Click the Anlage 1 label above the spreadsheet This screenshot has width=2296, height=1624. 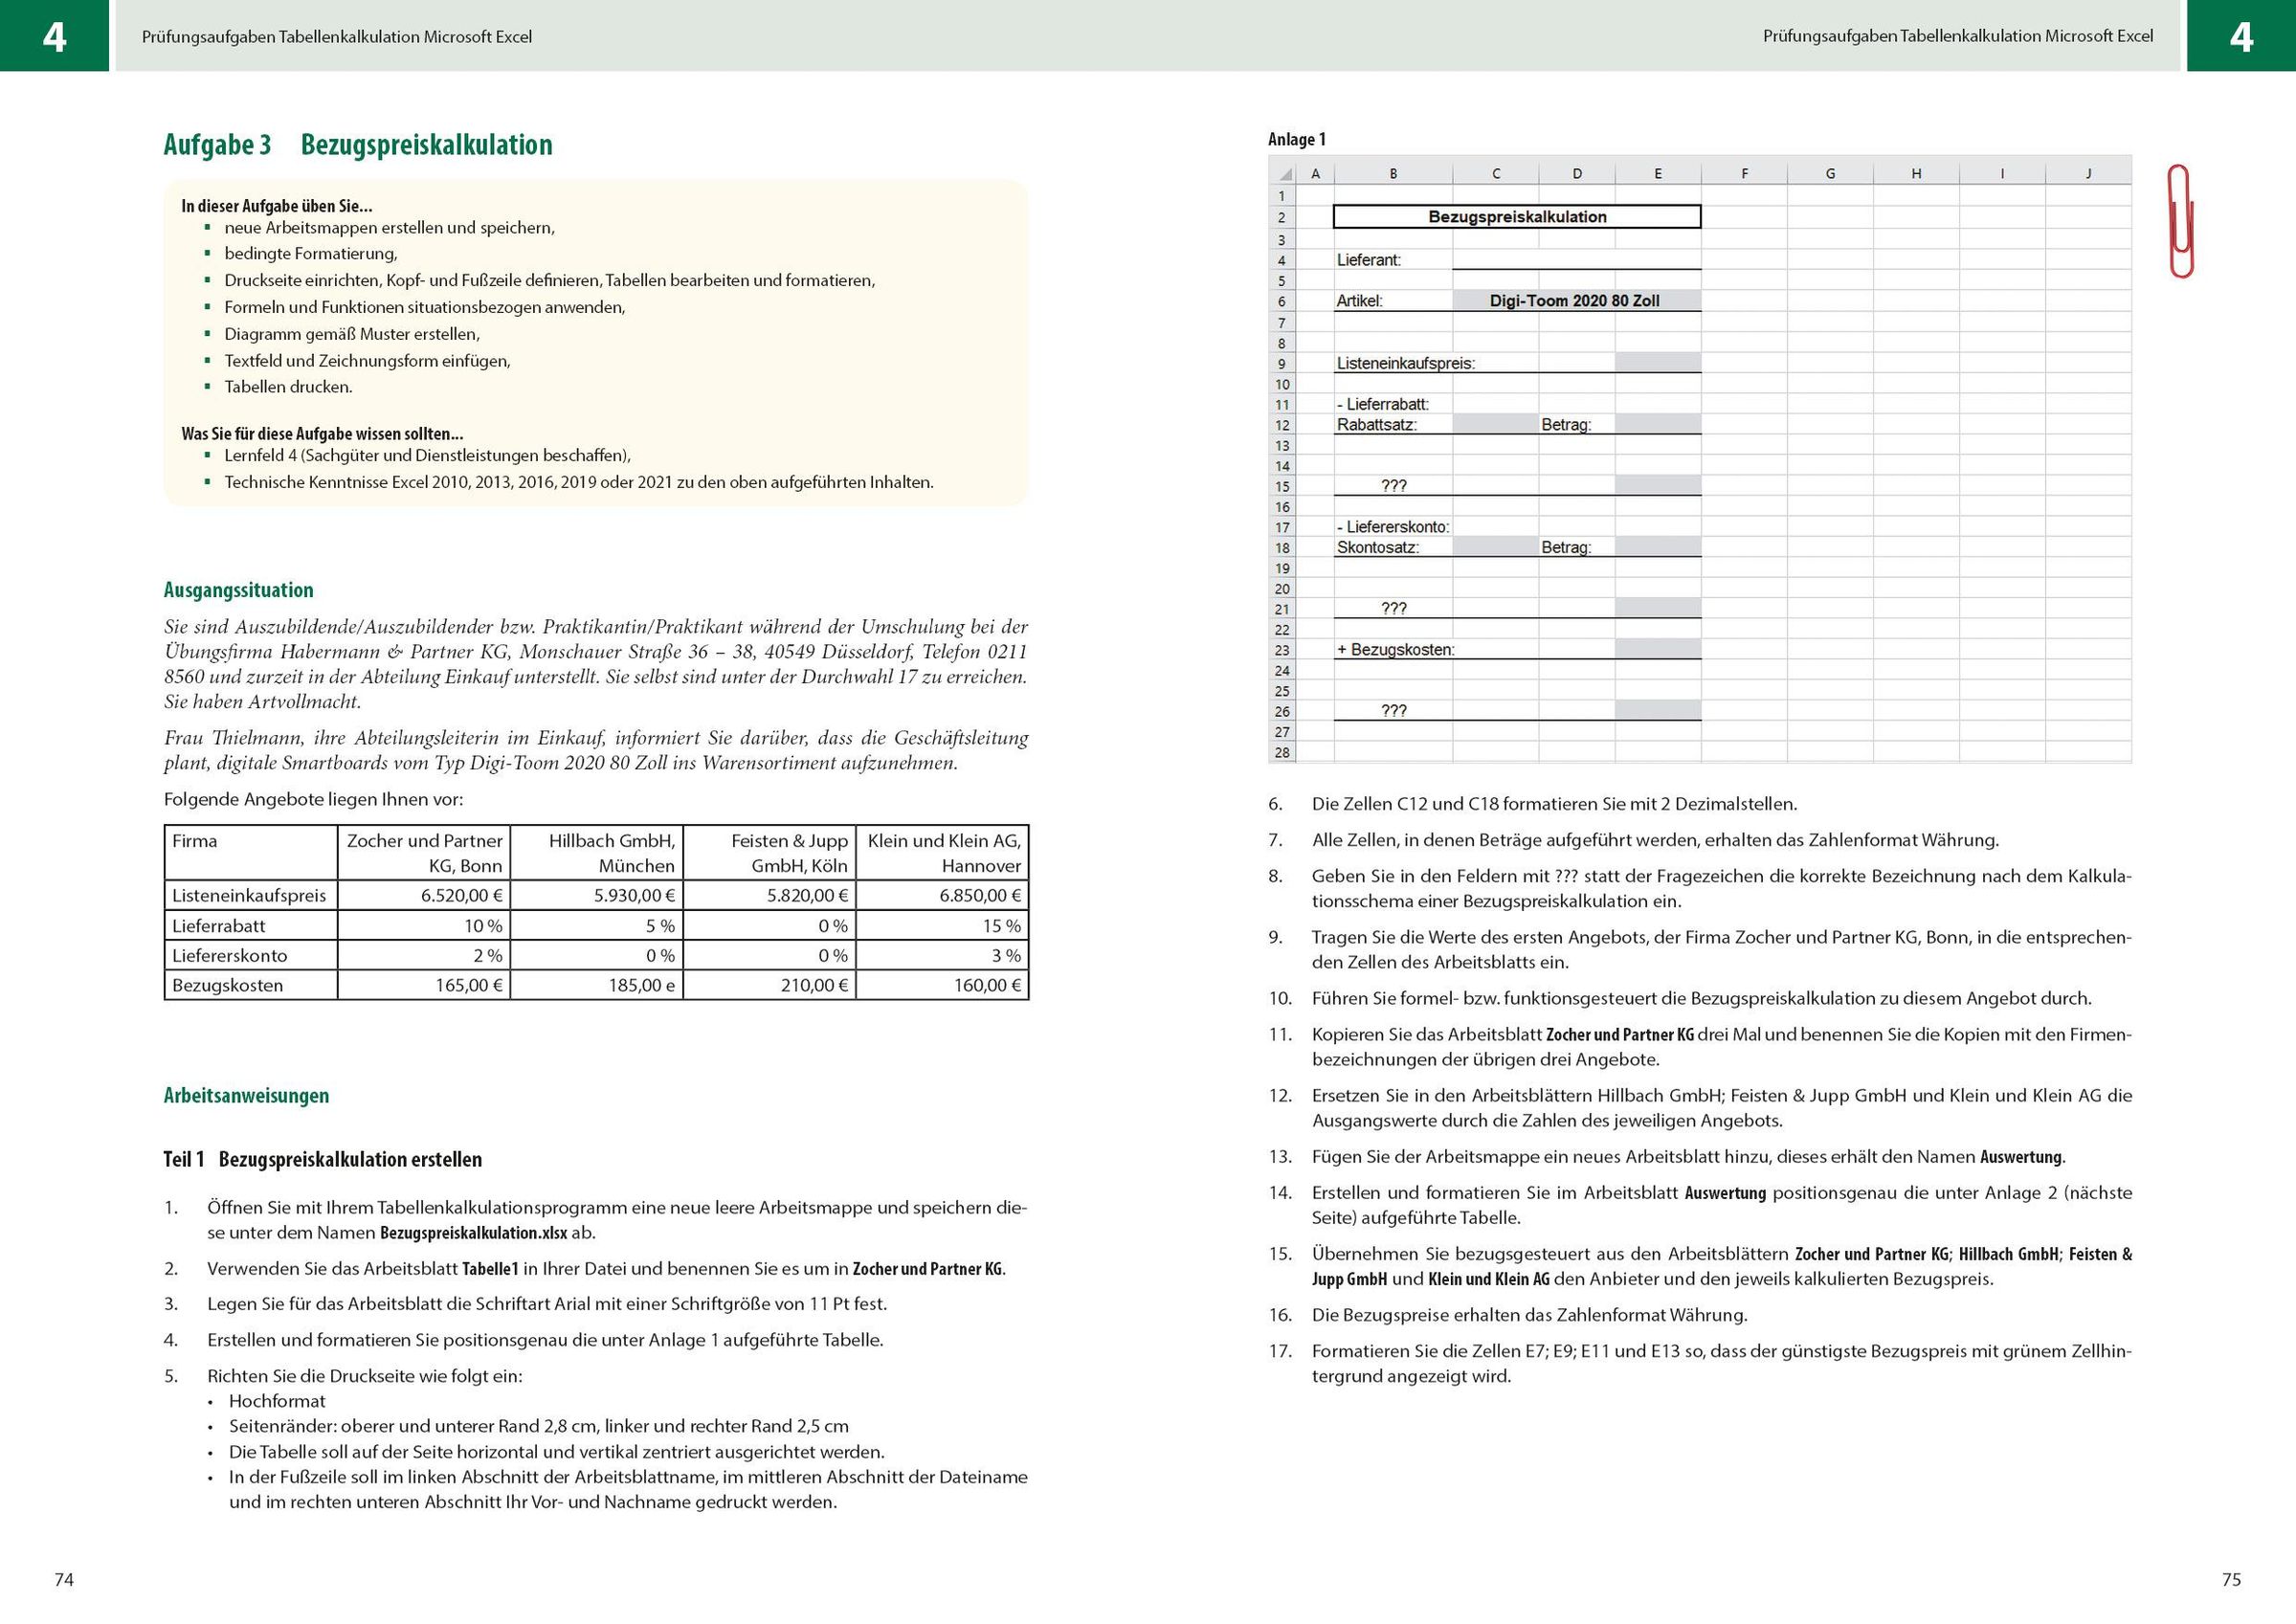(1296, 139)
